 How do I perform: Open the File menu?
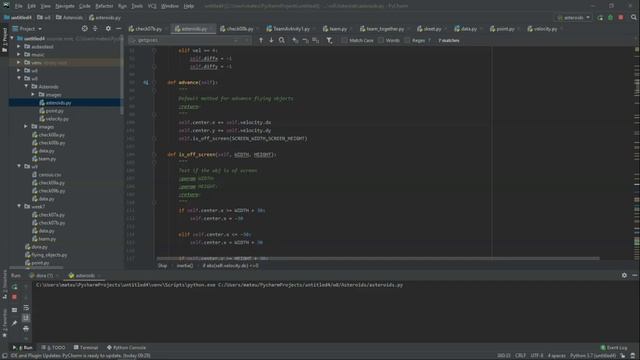point(19,6)
